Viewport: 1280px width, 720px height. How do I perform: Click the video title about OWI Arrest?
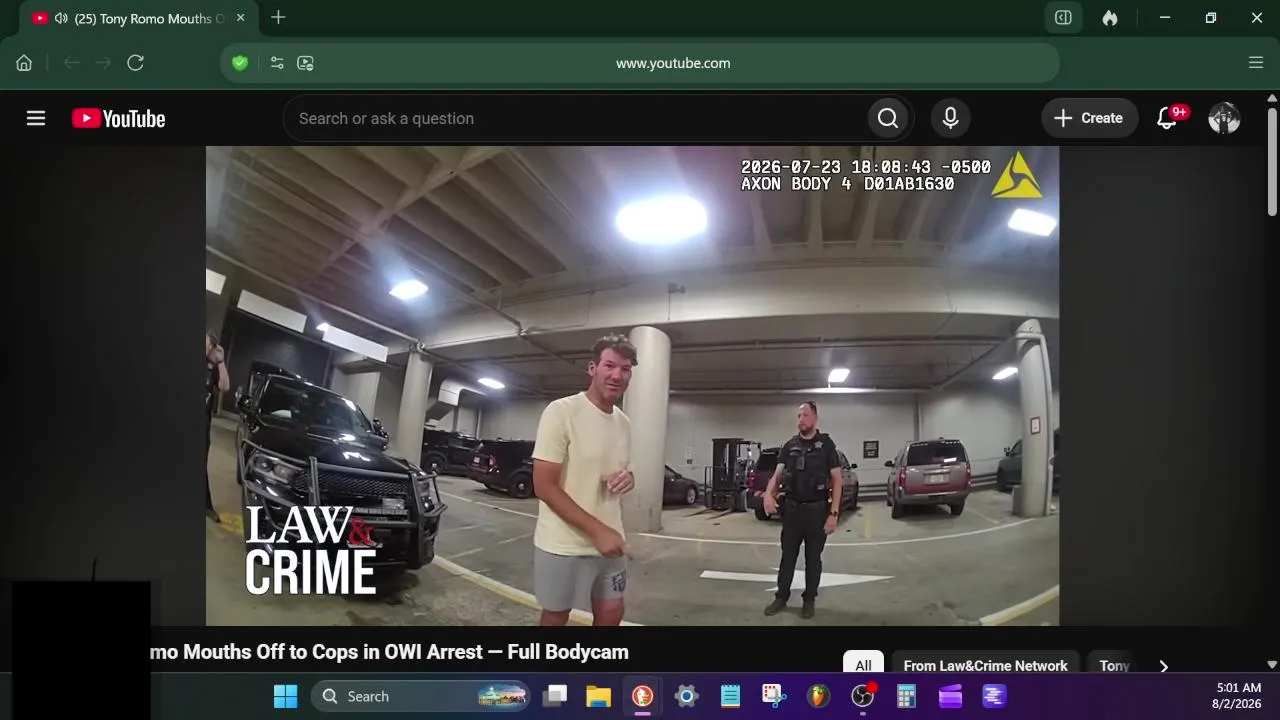[x=389, y=652]
